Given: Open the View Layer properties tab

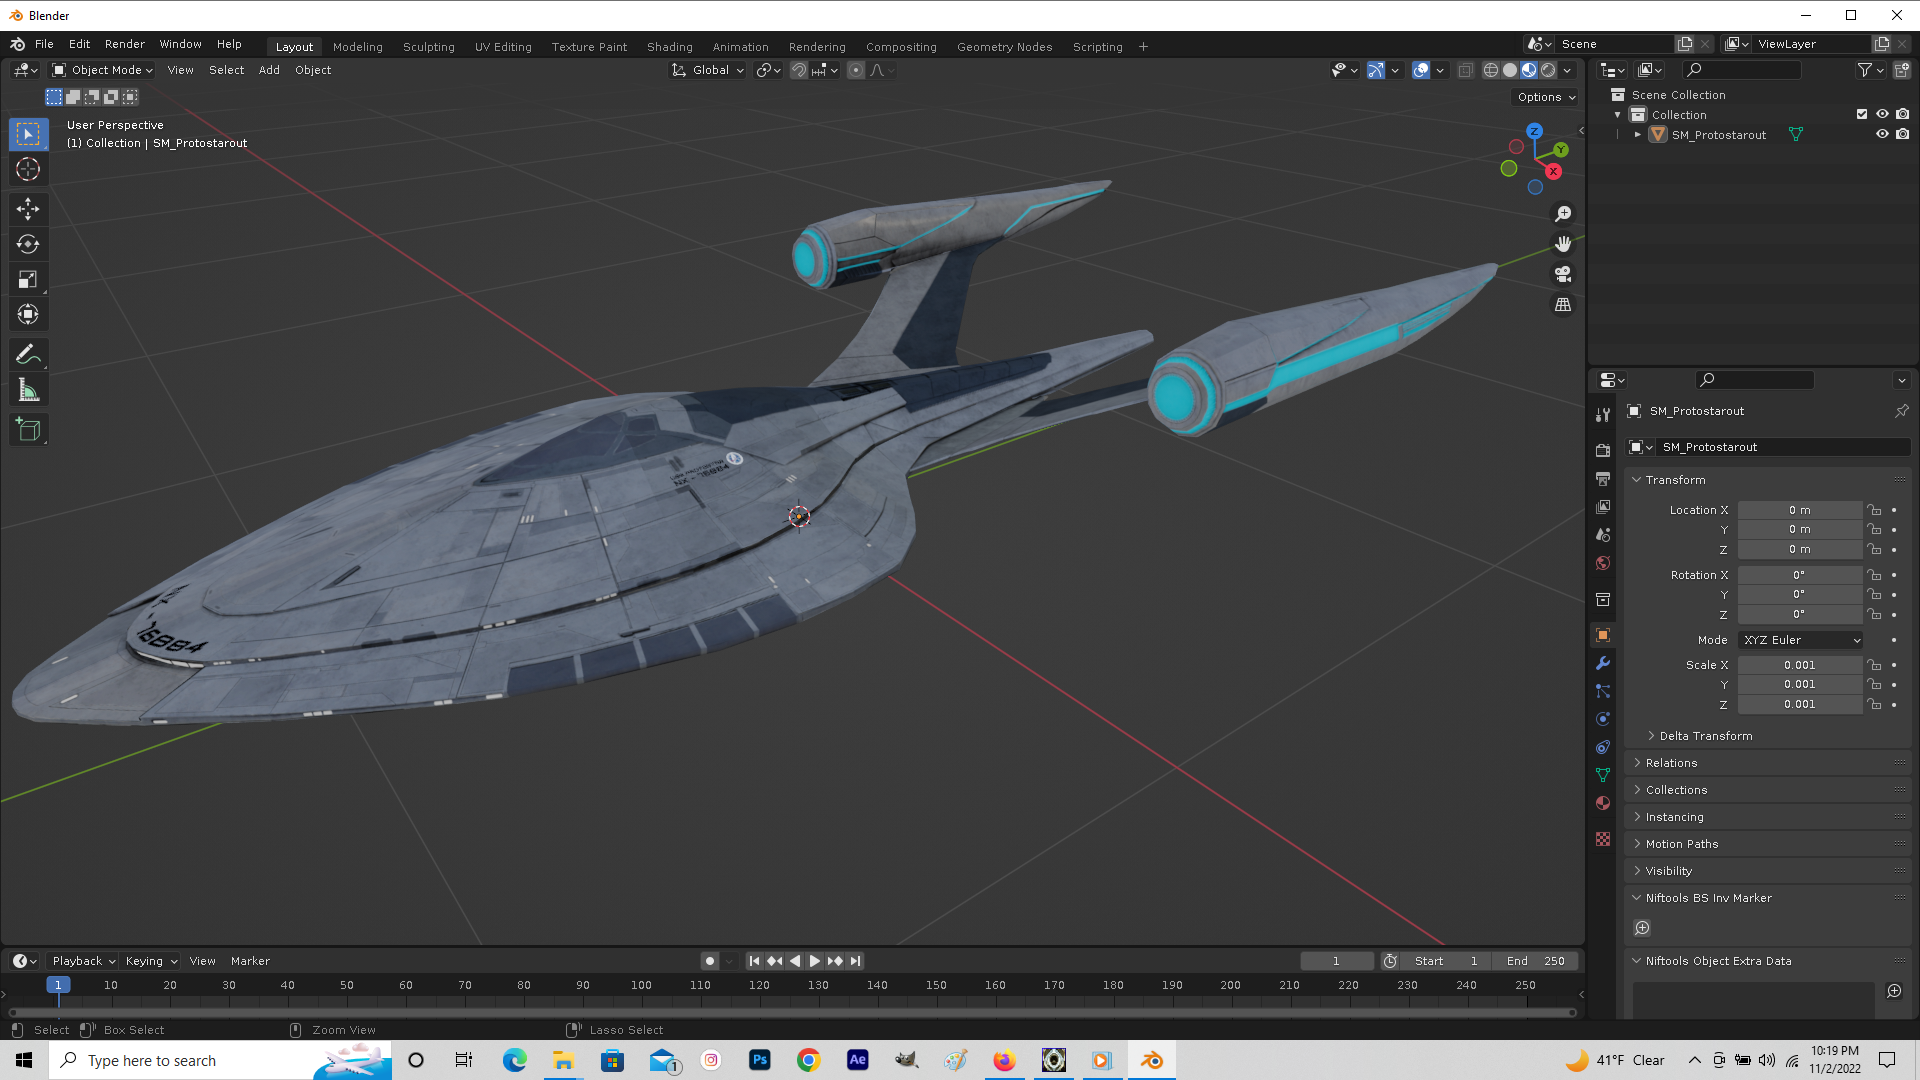Looking at the screenshot, I should [x=1603, y=507].
